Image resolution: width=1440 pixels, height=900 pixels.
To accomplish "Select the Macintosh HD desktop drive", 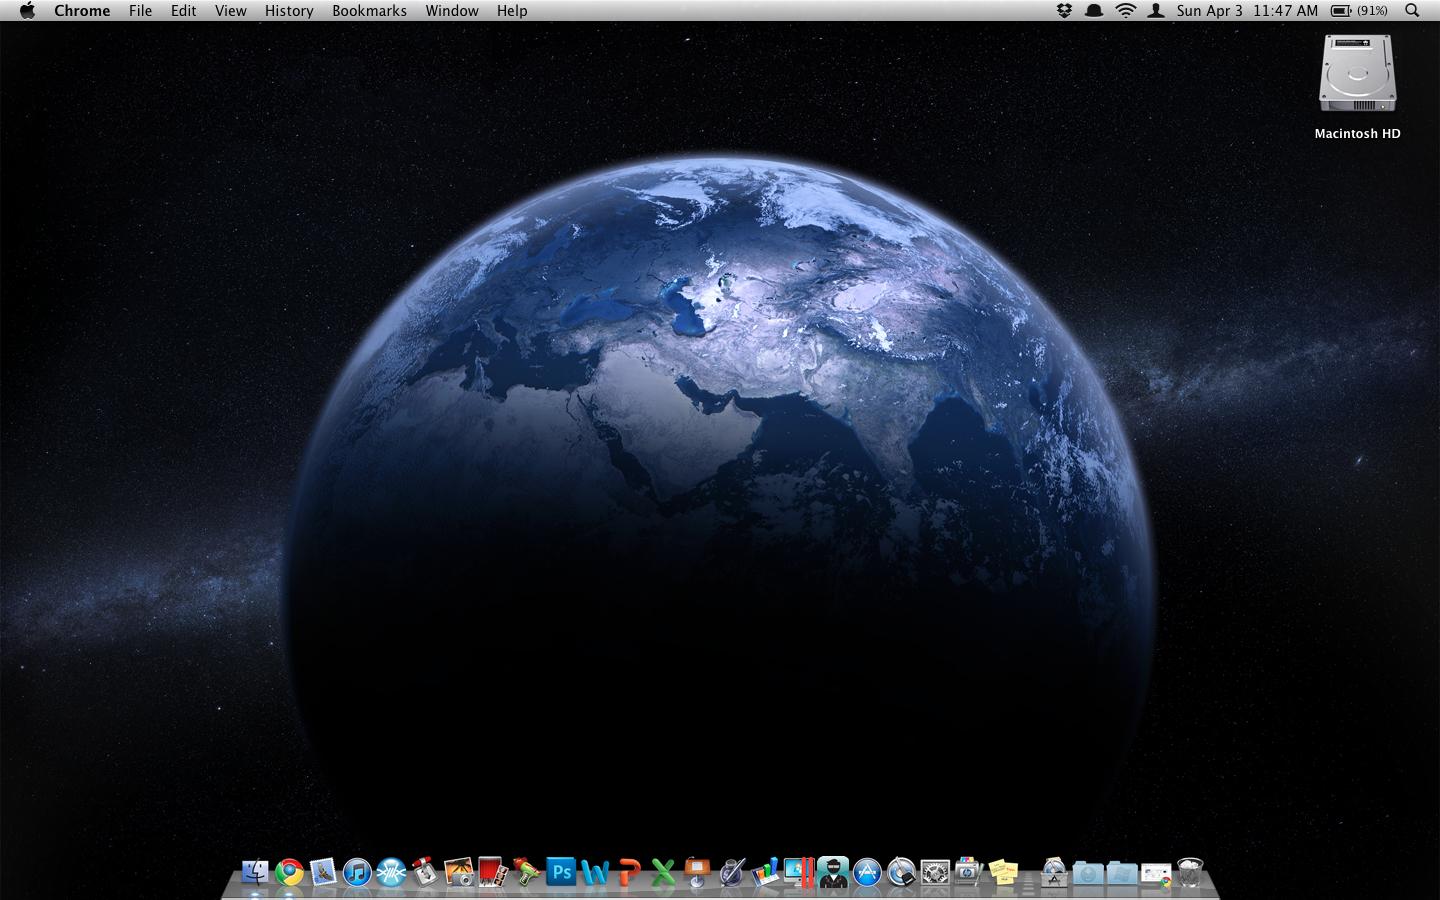I will [1357, 87].
